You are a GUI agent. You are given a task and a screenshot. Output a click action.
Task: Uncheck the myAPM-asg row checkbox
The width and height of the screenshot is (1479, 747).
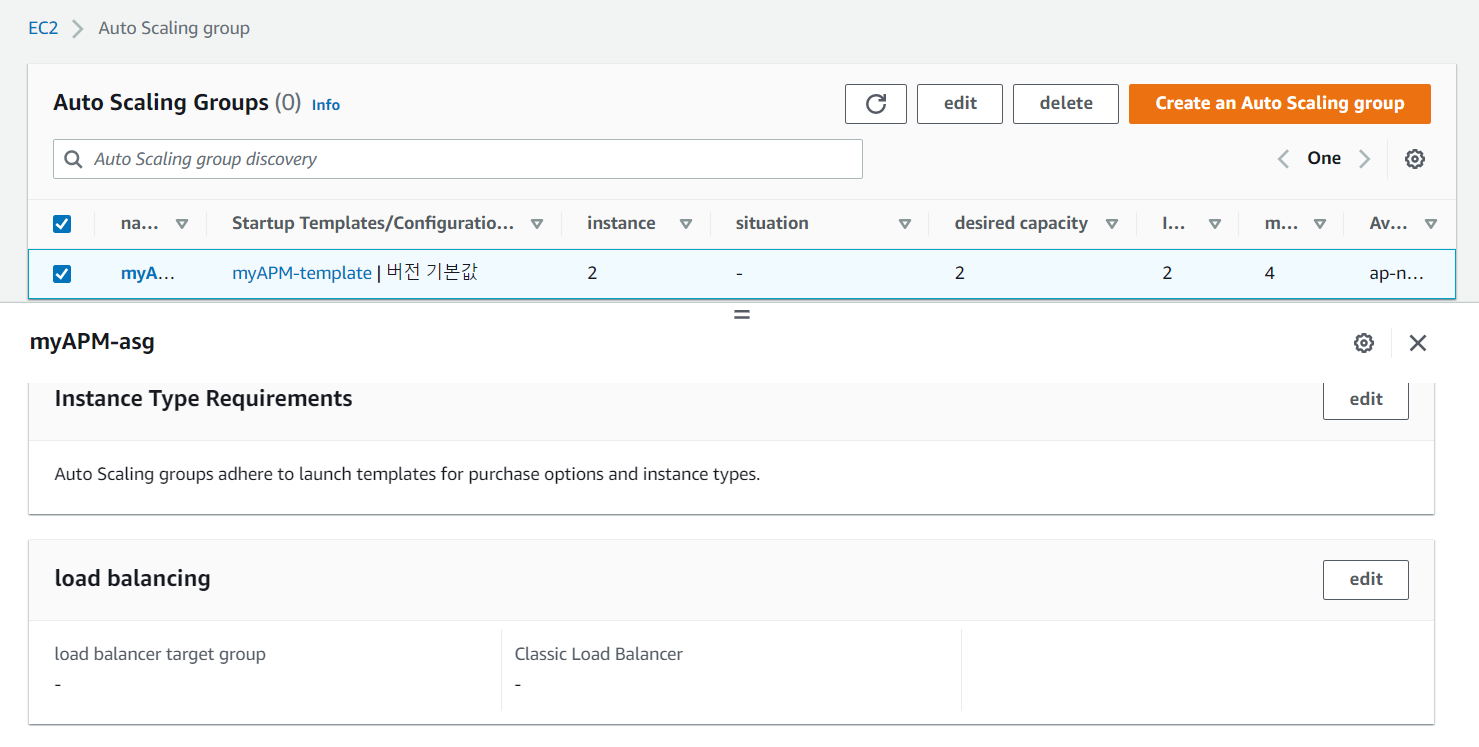click(x=62, y=273)
